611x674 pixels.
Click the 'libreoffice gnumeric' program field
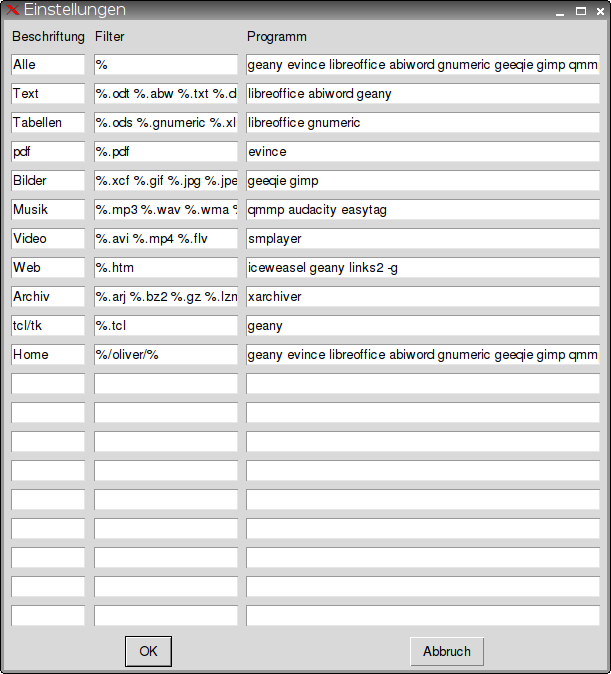(x=423, y=123)
